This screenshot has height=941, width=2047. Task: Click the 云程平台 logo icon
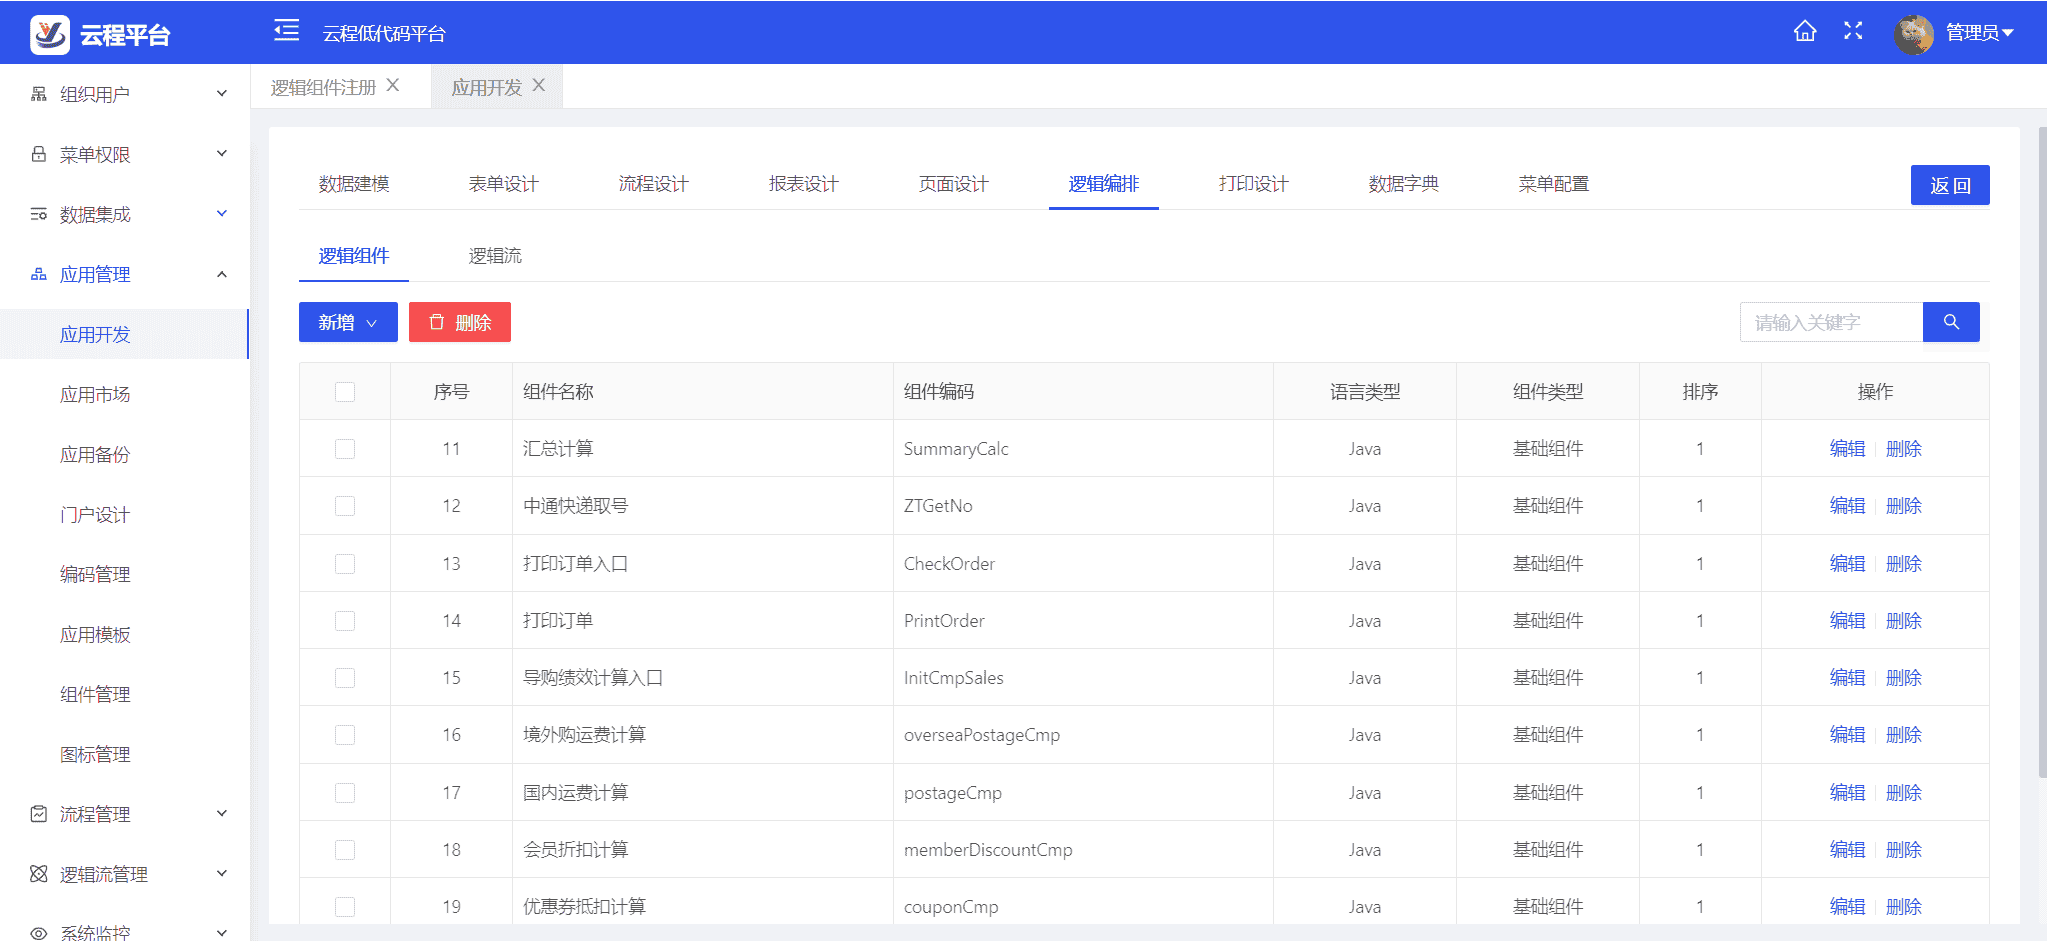51,32
